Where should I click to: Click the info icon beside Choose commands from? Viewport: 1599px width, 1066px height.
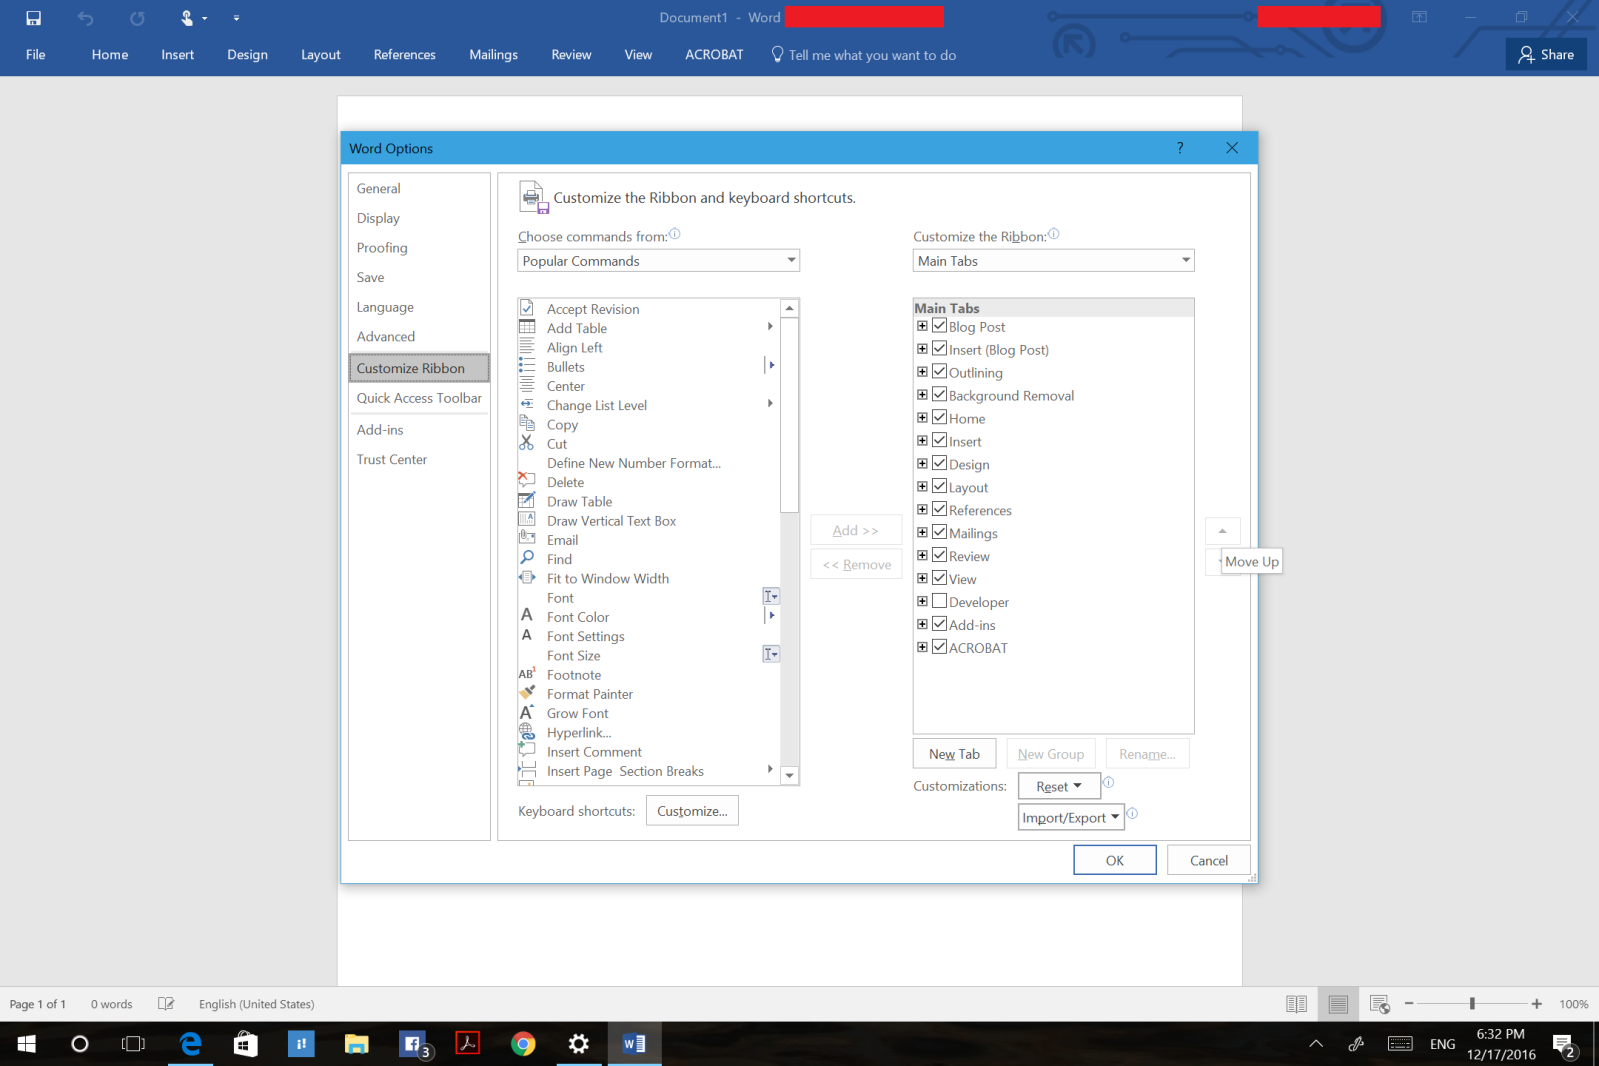point(675,234)
